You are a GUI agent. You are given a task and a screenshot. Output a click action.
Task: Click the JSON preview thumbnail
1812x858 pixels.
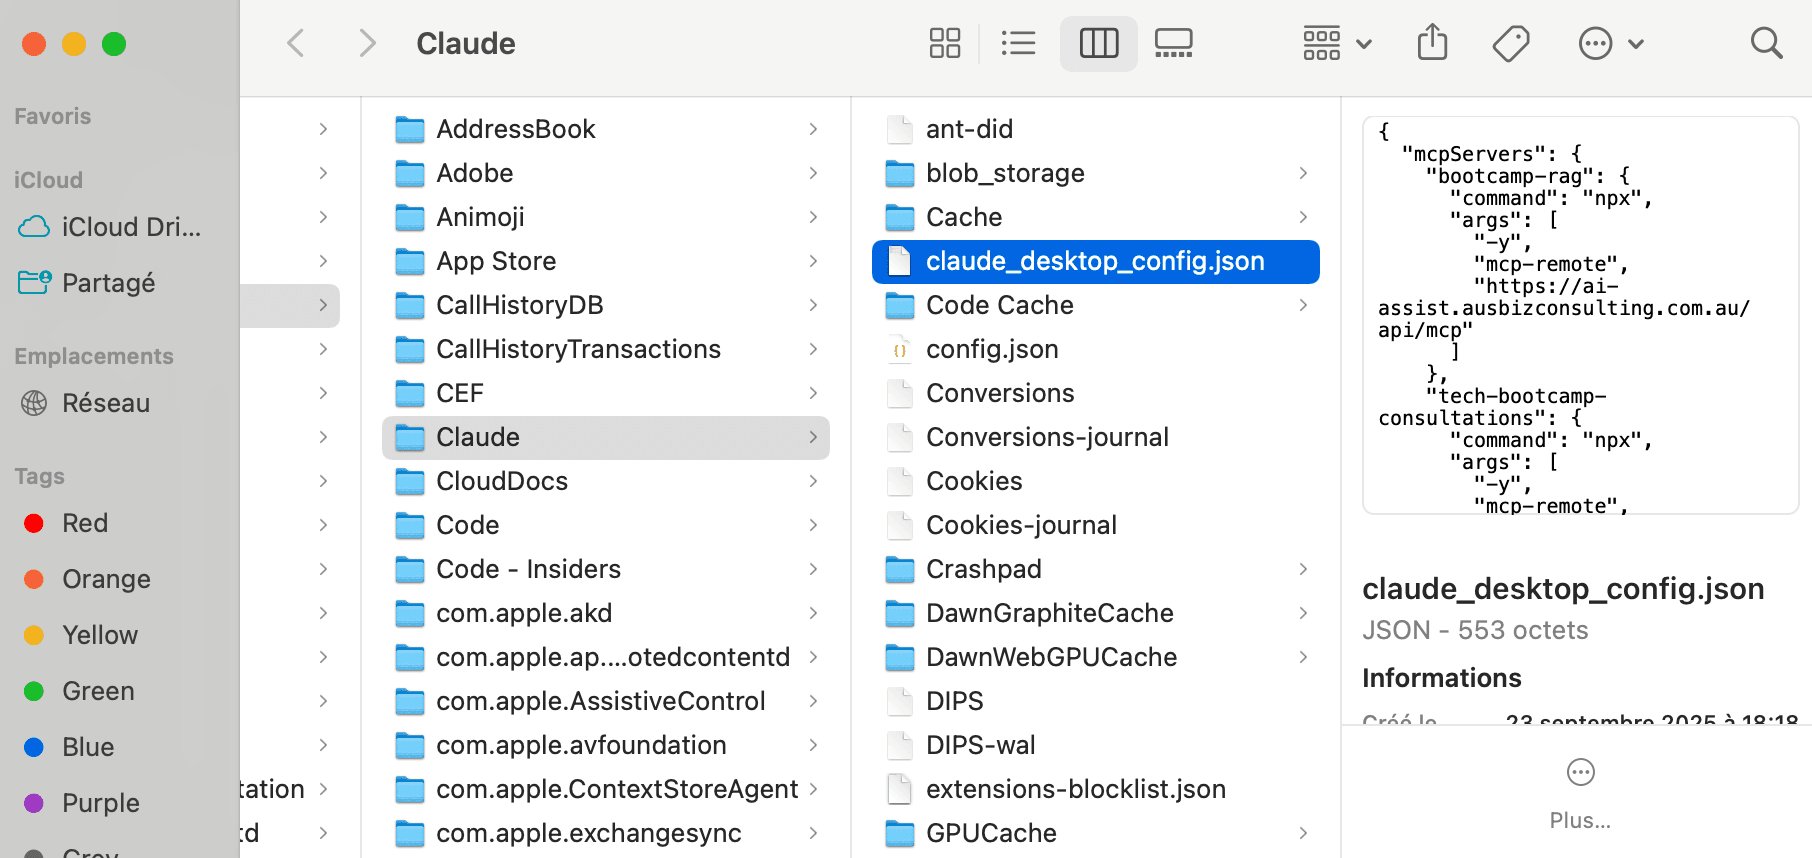pos(1580,315)
